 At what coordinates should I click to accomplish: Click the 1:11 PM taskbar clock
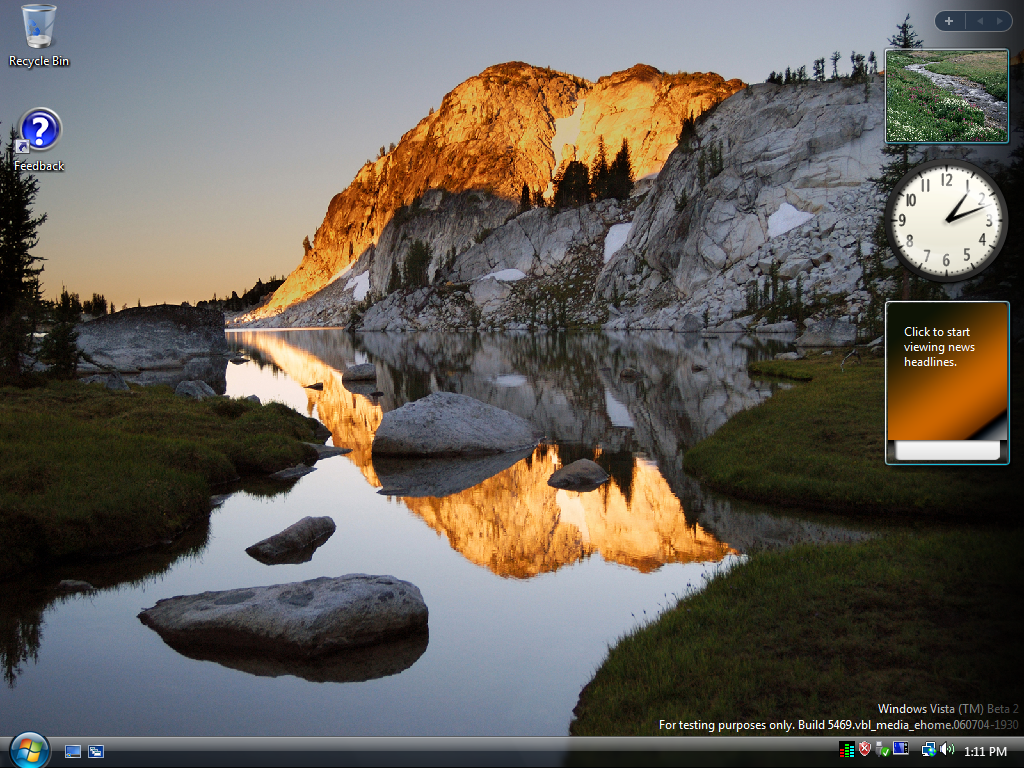coord(985,752)
